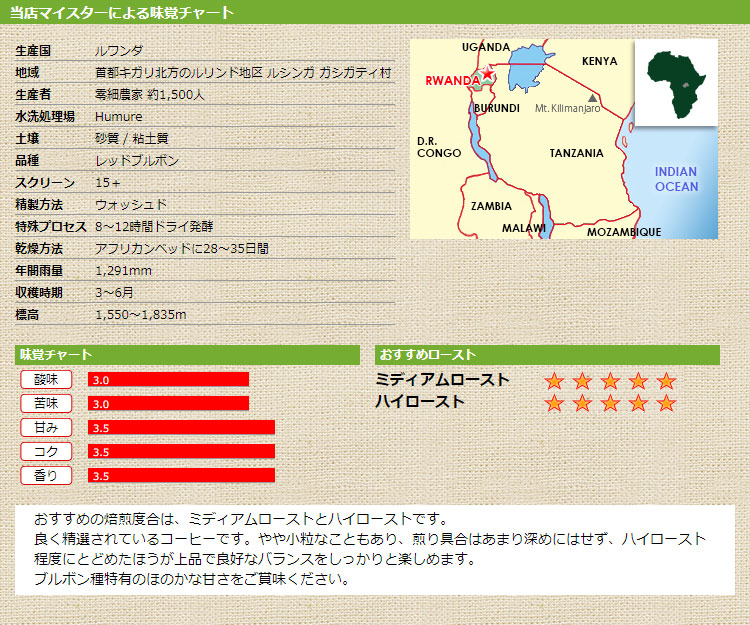
Task: Click last star of ハイロースト rating
Action: [x=666, y=403]
